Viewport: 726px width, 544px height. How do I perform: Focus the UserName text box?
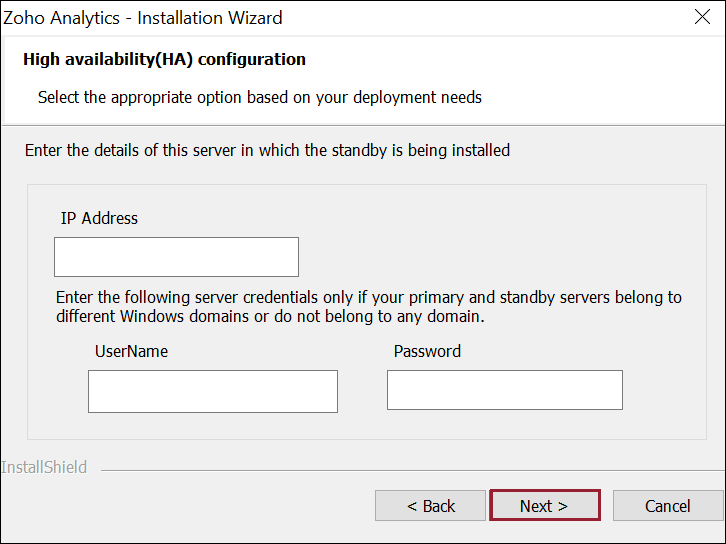click(212, 391)
